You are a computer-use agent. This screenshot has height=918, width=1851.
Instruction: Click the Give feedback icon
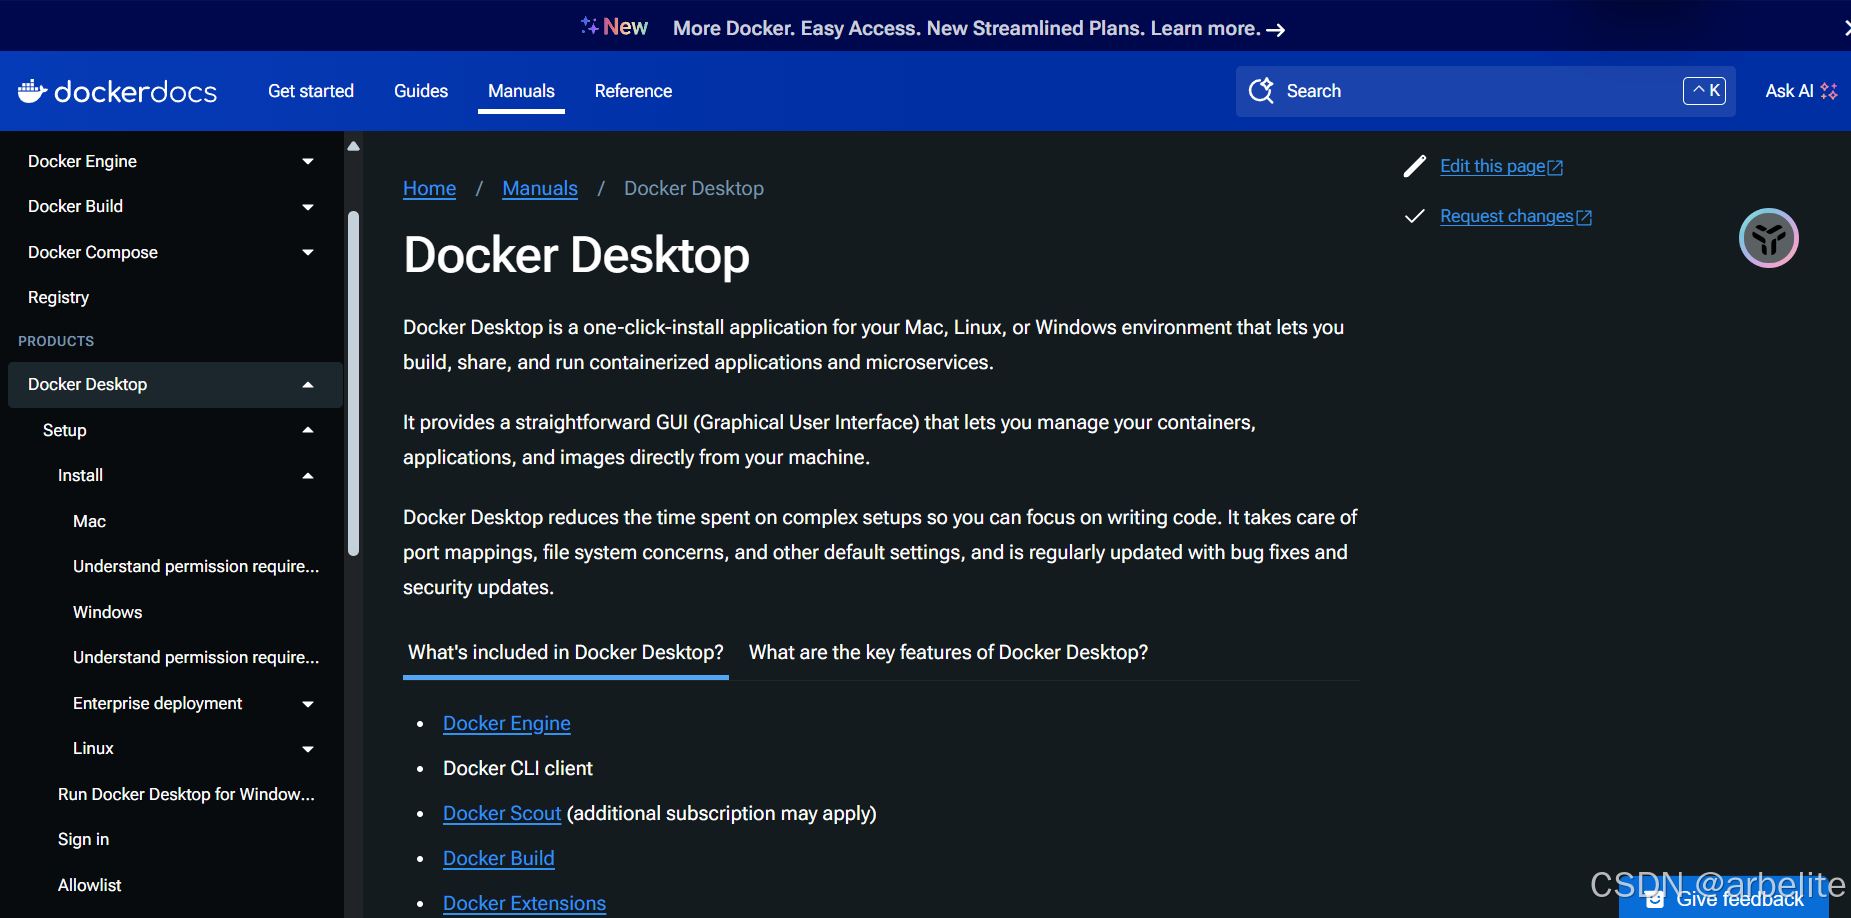click(1655, 899)
